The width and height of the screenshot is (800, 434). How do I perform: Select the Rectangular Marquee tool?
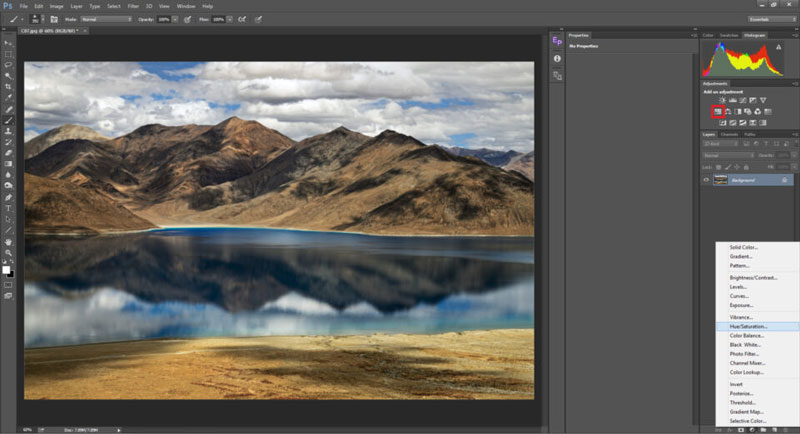point(8,54)
